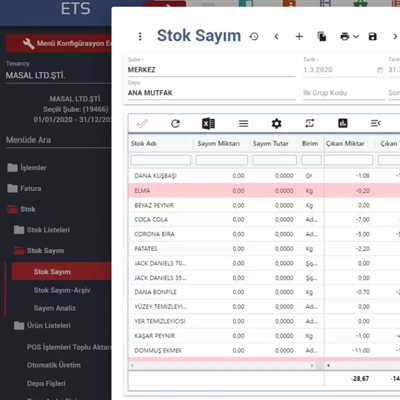The width and height of the screenshot is (400, 400).
Task: Open the Şube MERKEZ field
Action: click(x=211, y=70)
